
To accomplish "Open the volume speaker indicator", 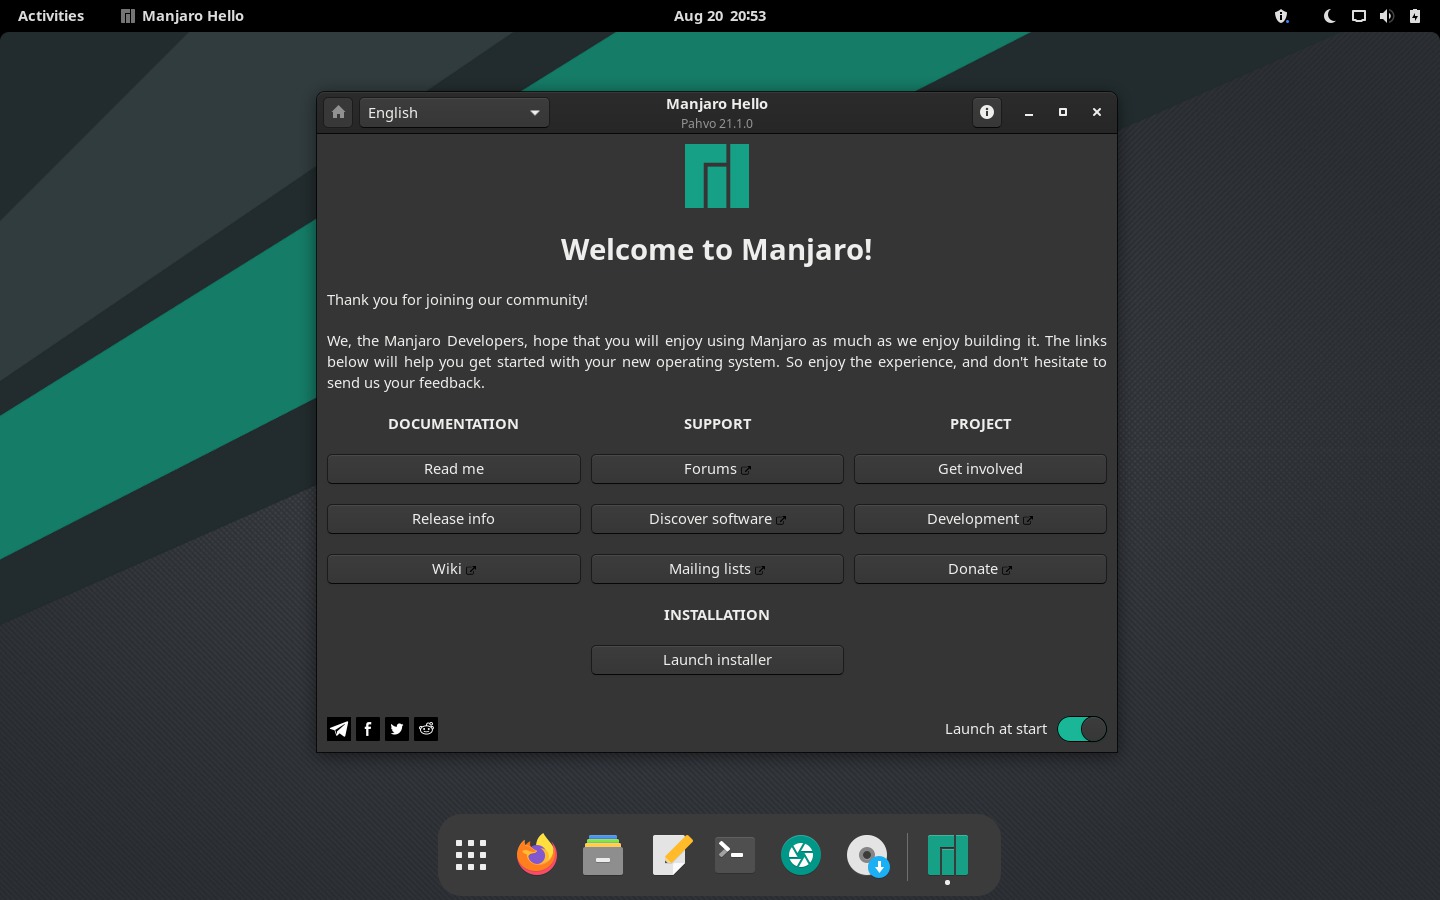I will coord(1386,16).
